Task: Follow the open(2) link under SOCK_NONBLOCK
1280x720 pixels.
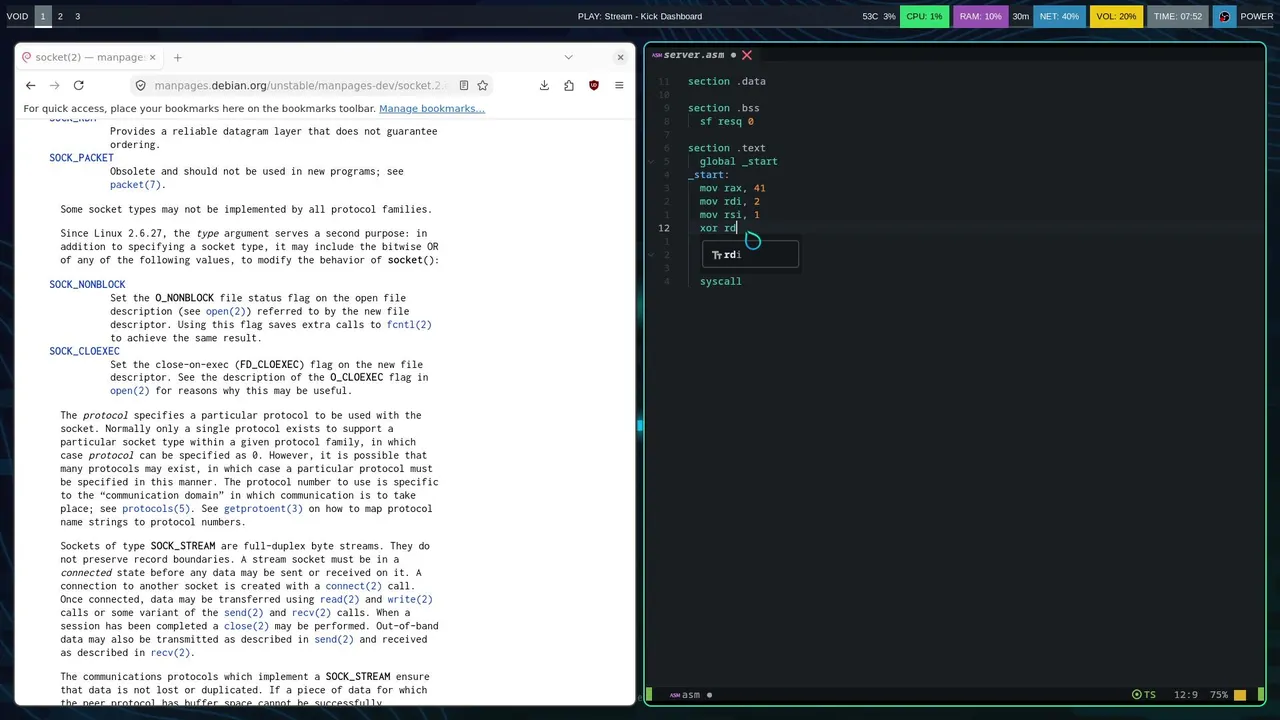Action: point(226,311)
